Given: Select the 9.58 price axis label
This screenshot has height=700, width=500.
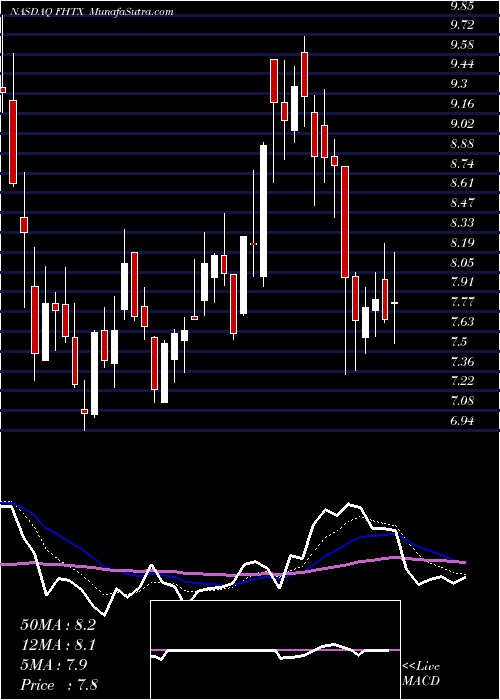Looking at the screenshot, I should pos(461,45).
